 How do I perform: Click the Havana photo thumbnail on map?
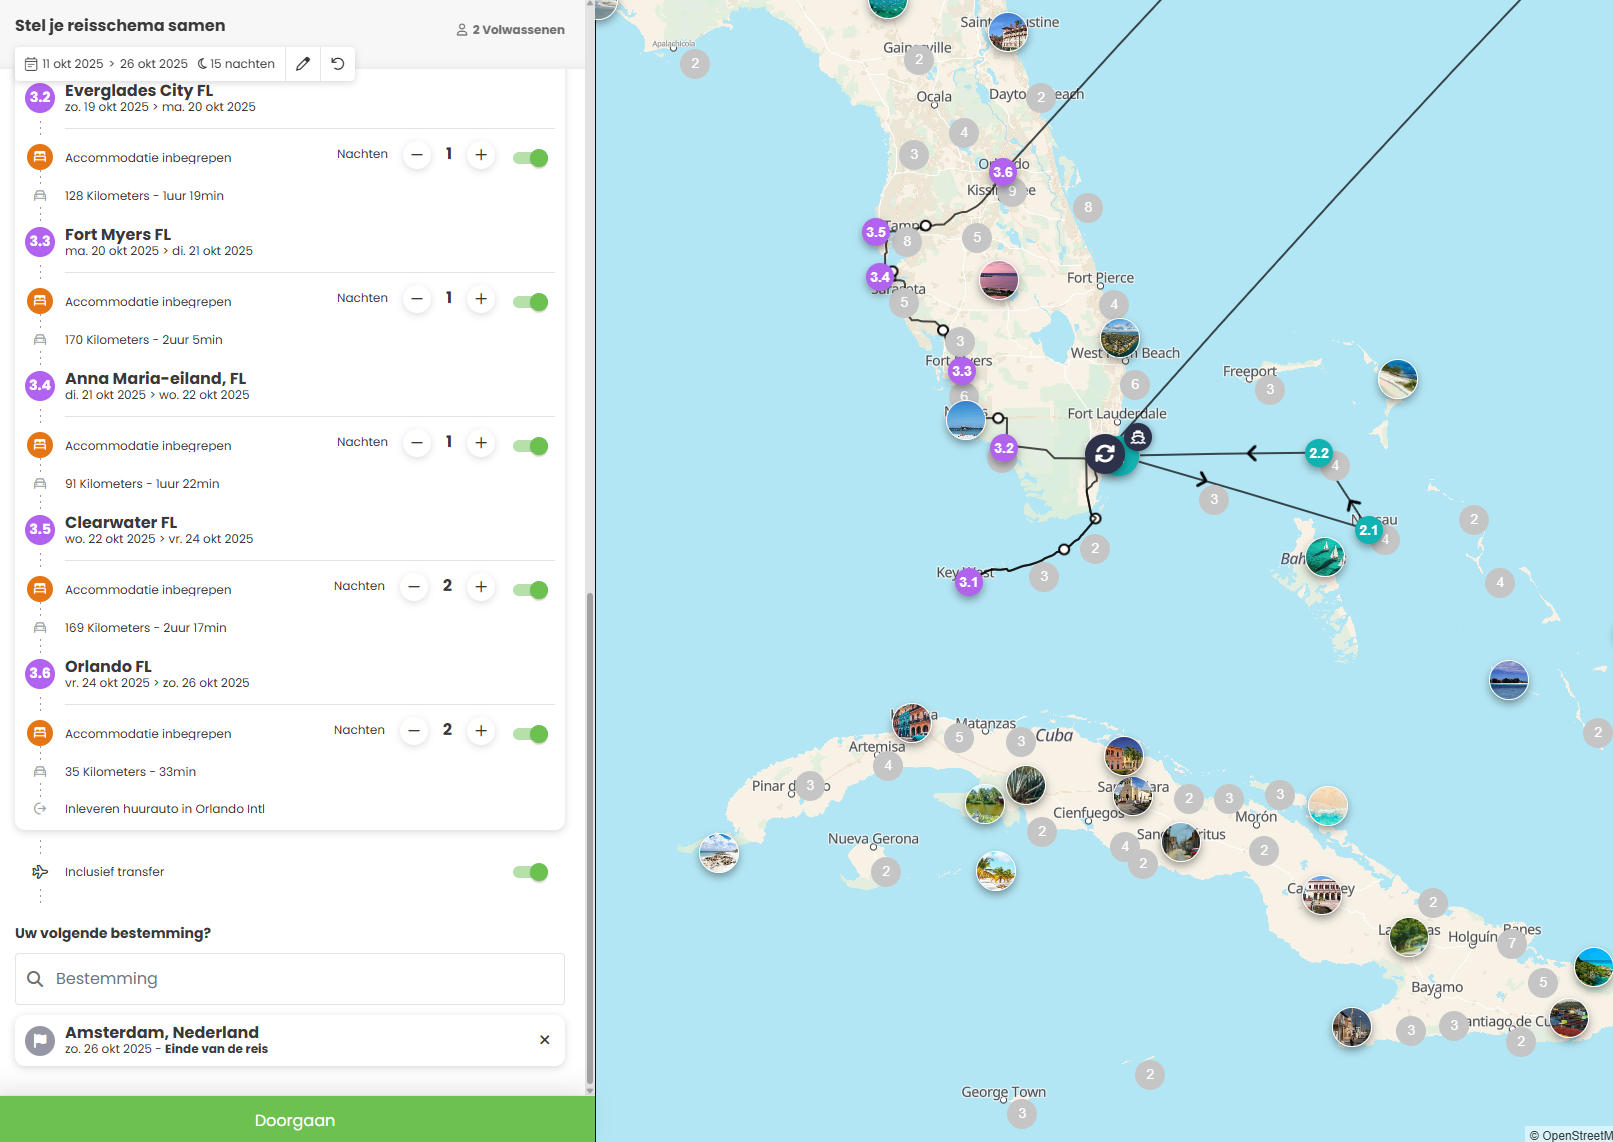911,723
